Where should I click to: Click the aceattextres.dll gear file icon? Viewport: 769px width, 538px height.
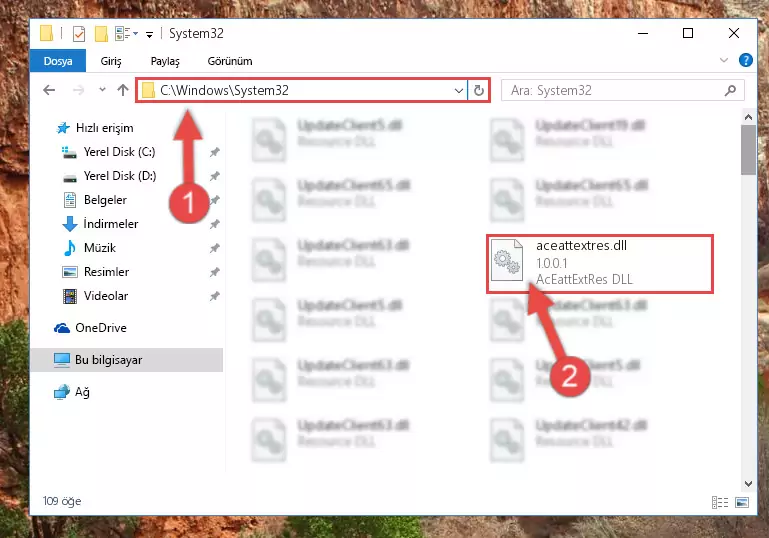[507, 260]
